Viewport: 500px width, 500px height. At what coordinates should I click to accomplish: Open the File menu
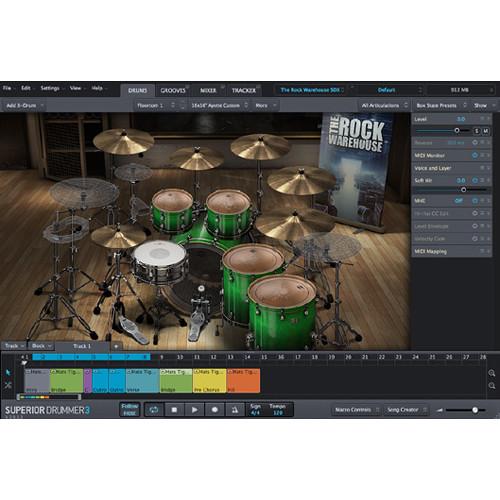click(8, 88)
